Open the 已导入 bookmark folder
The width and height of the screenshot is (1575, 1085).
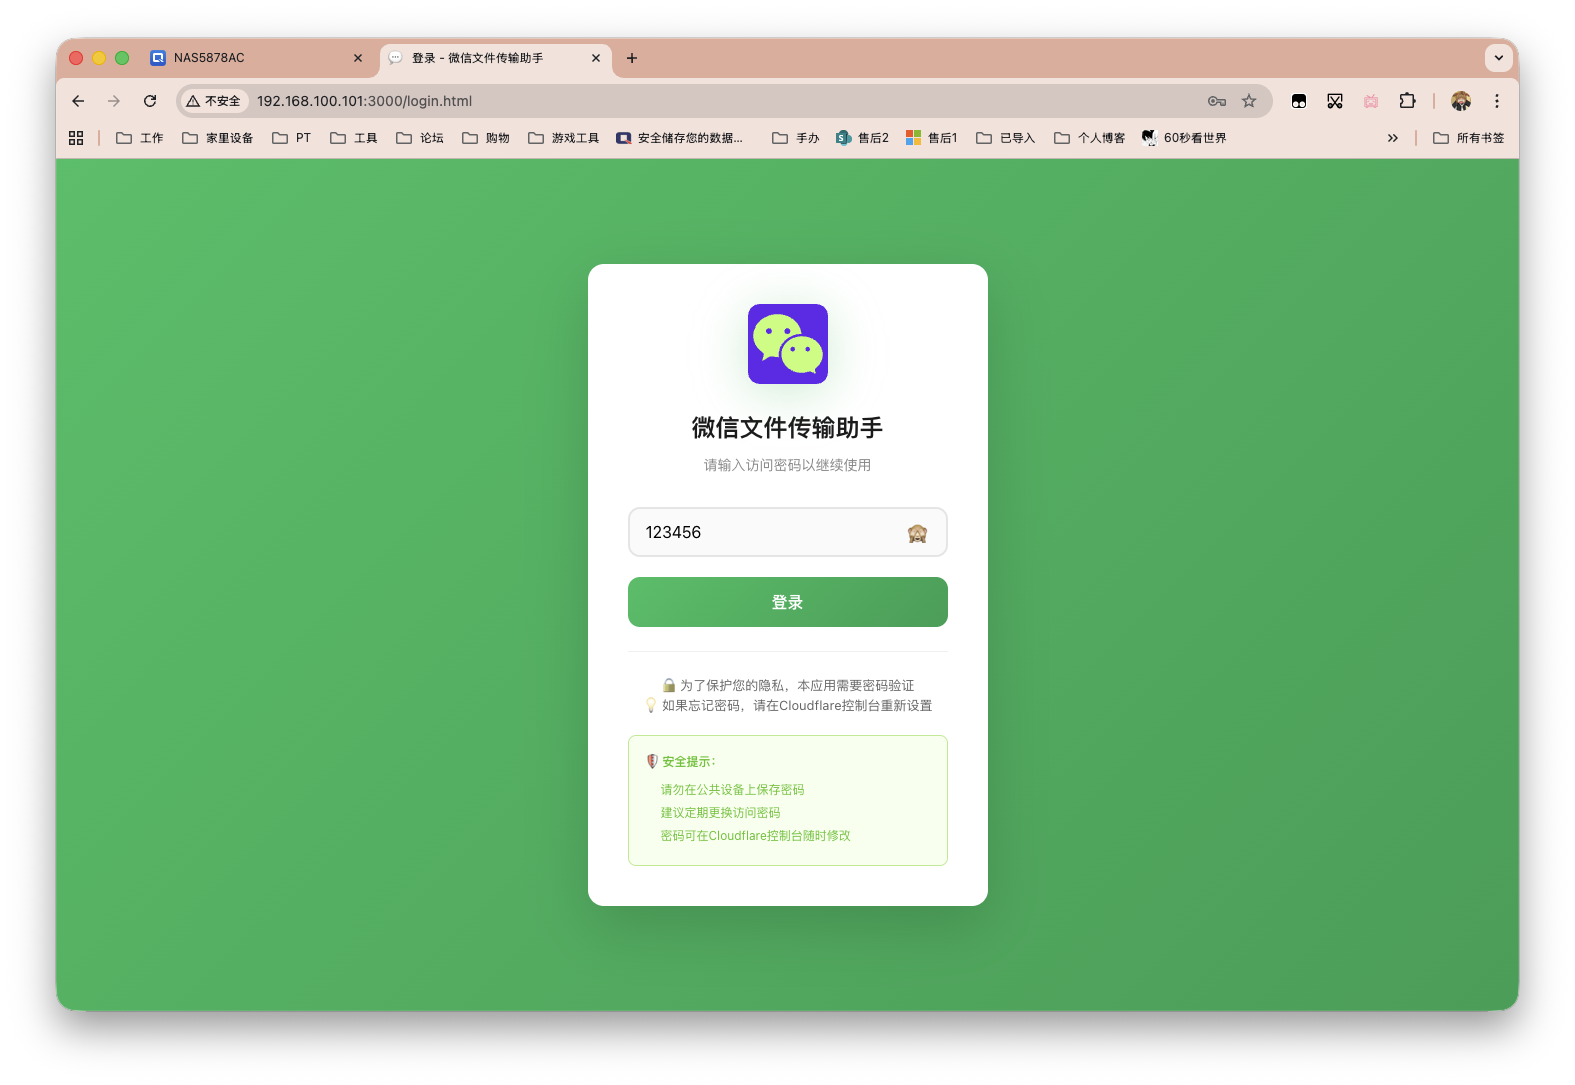(x=1006, y=138)
